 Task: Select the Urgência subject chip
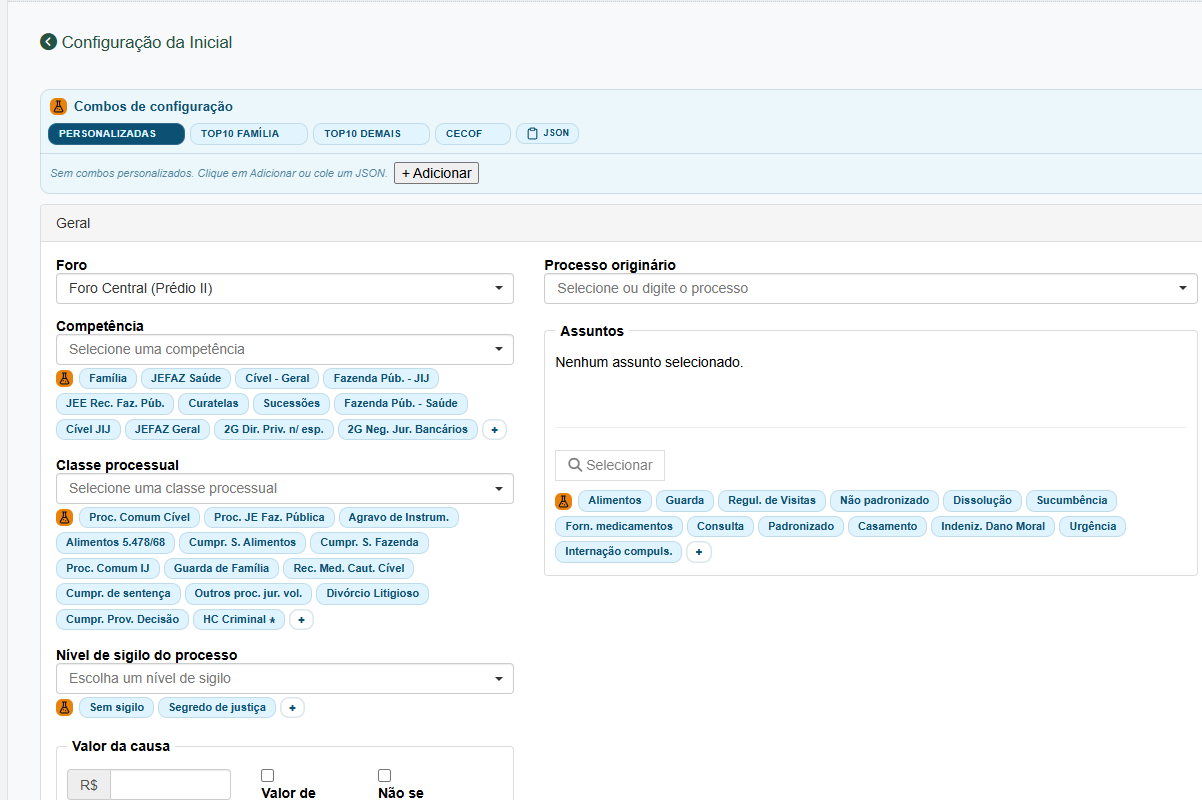[x=1093, y=526]
